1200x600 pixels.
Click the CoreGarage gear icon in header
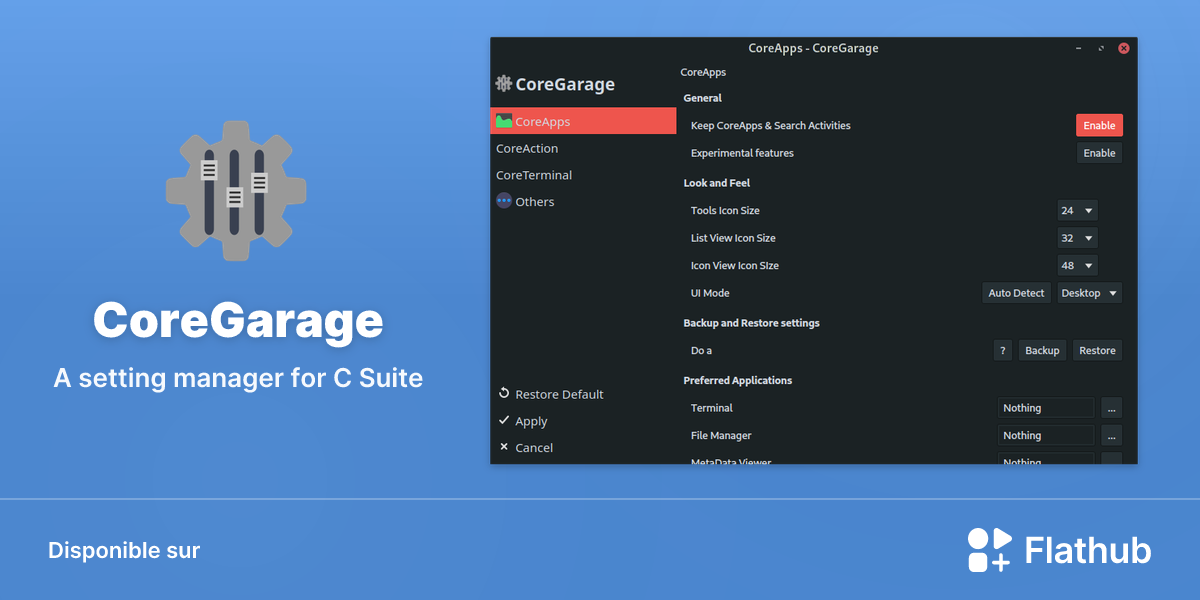(x=503, y=84)
